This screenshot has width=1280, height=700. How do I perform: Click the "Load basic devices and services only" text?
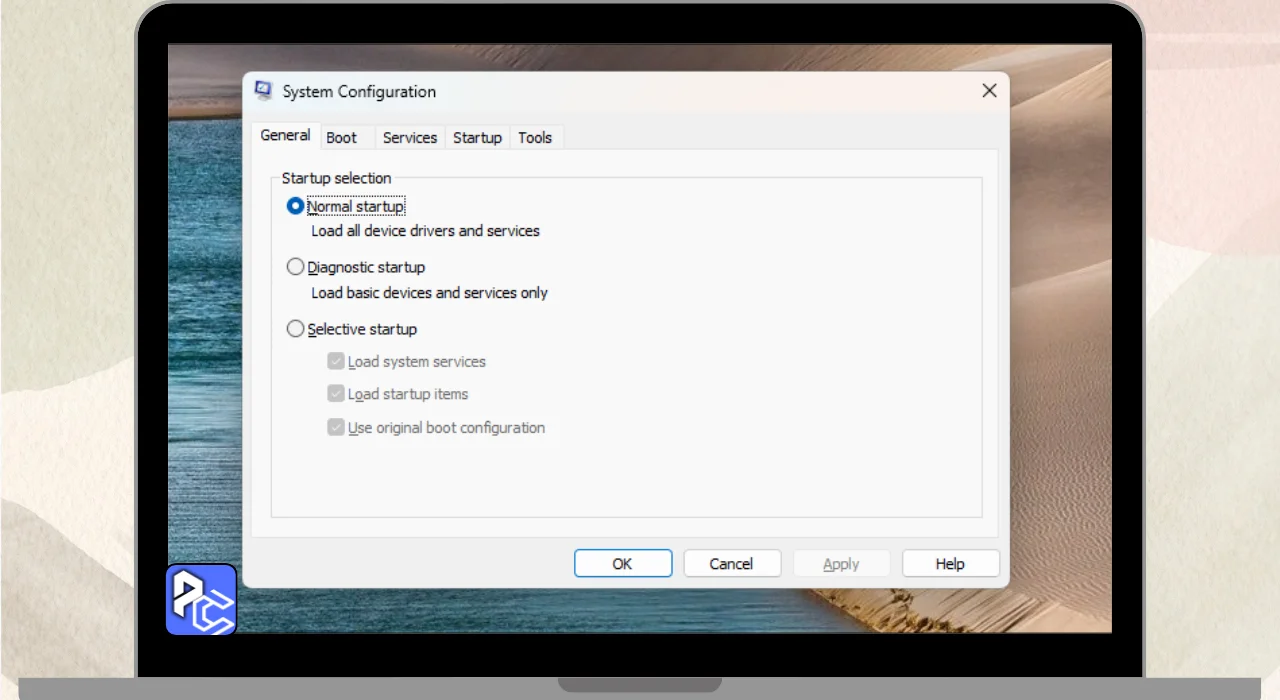coord(429,293)
